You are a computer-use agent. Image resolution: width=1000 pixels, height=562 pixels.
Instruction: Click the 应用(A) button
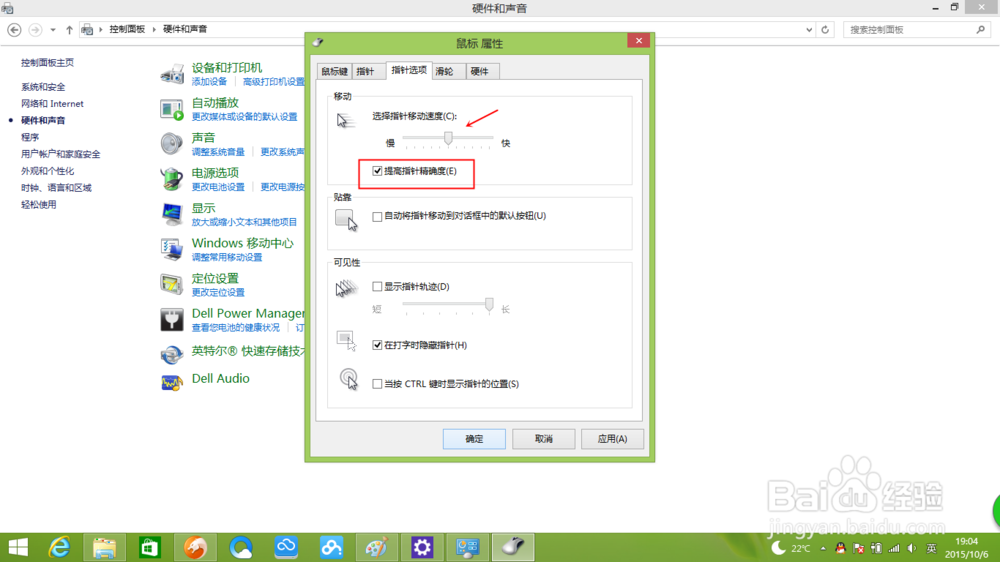[x=612, y=439]
